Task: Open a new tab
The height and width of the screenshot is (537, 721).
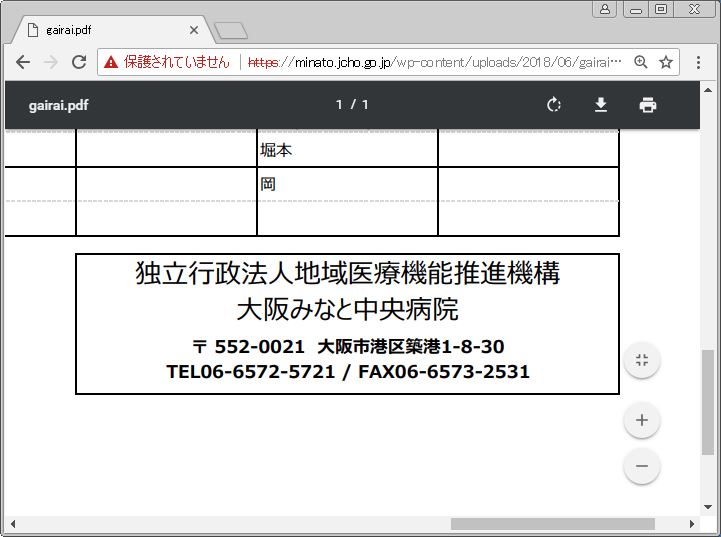Action: click(231, 31)
